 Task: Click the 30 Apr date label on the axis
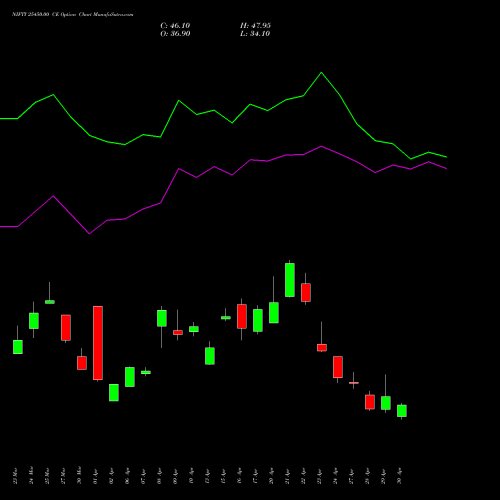(399, 476)
